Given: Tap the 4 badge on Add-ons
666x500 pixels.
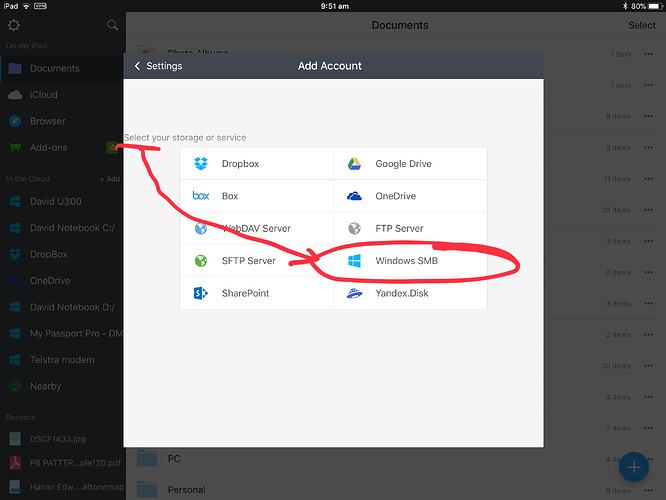Looking at the screenshot, I should click(112, 147).
